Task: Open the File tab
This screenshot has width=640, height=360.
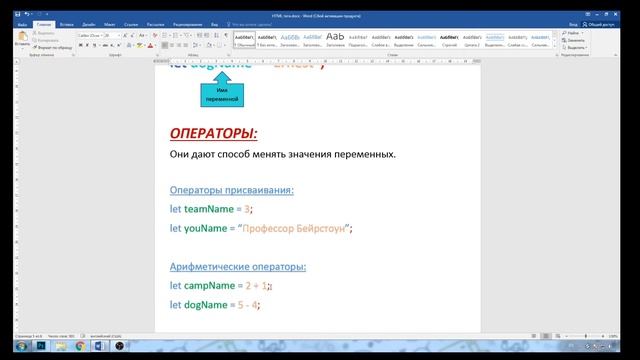Action: tap(22, 24)
